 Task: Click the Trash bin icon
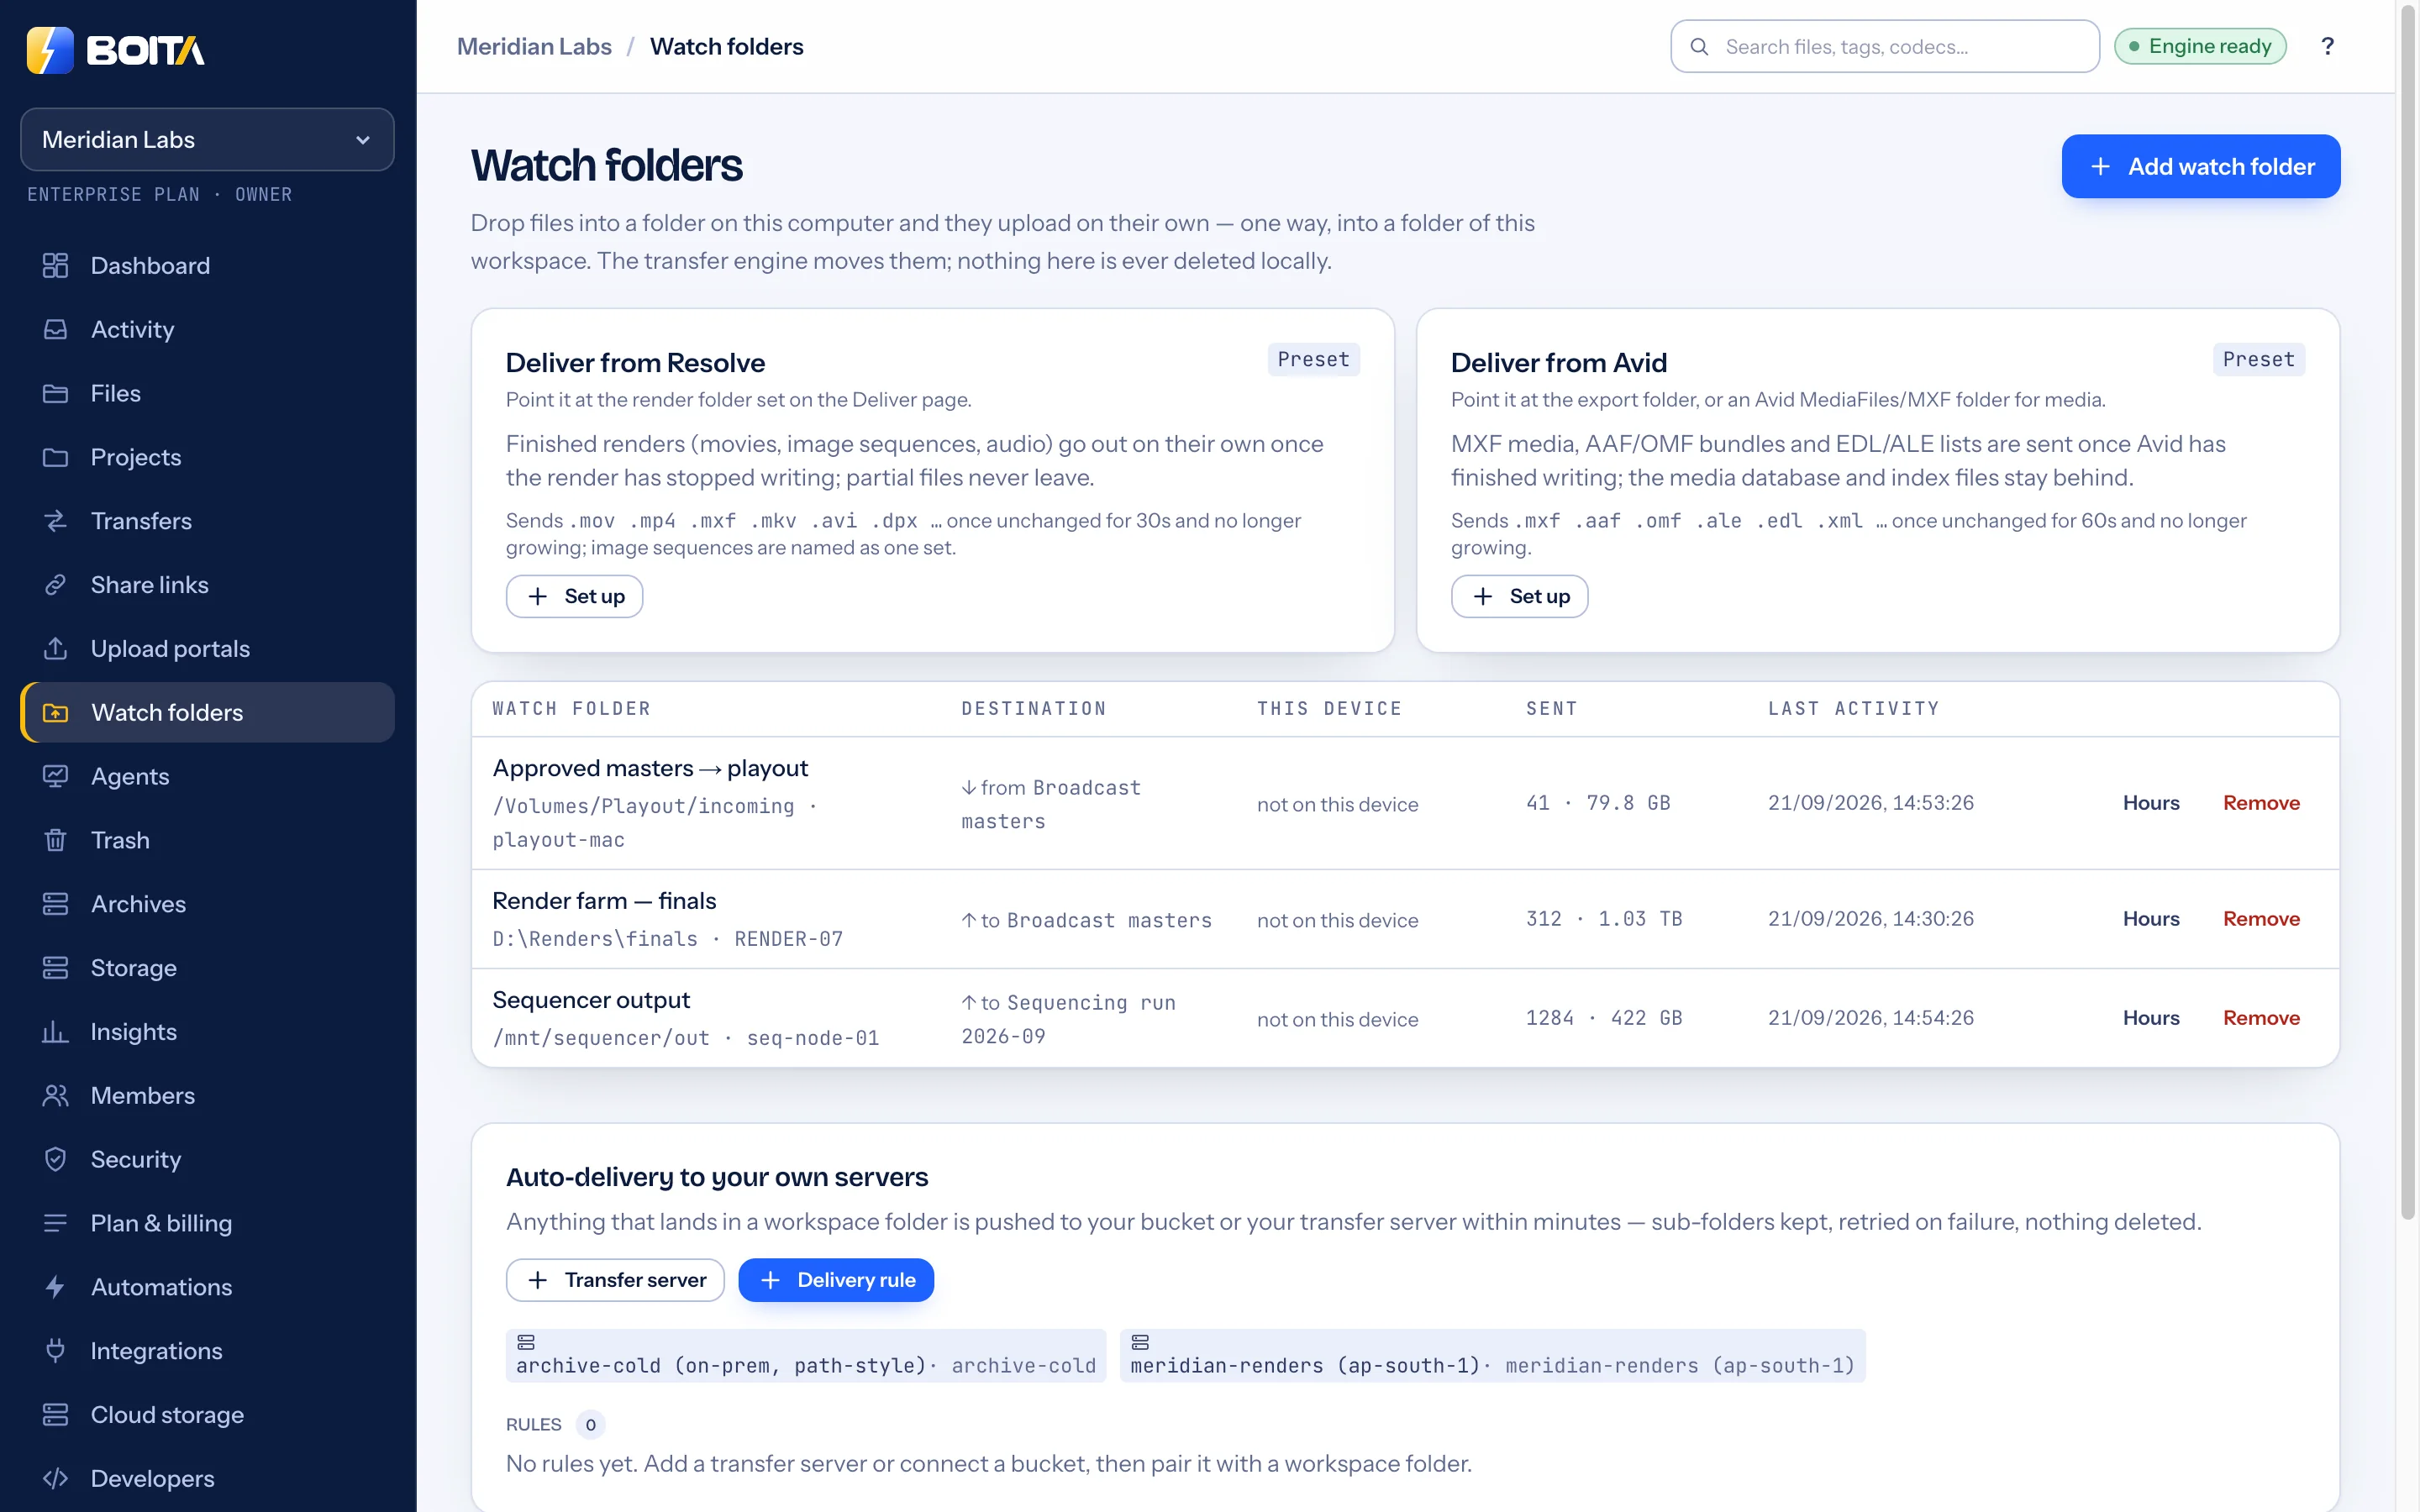pos(55,840)
